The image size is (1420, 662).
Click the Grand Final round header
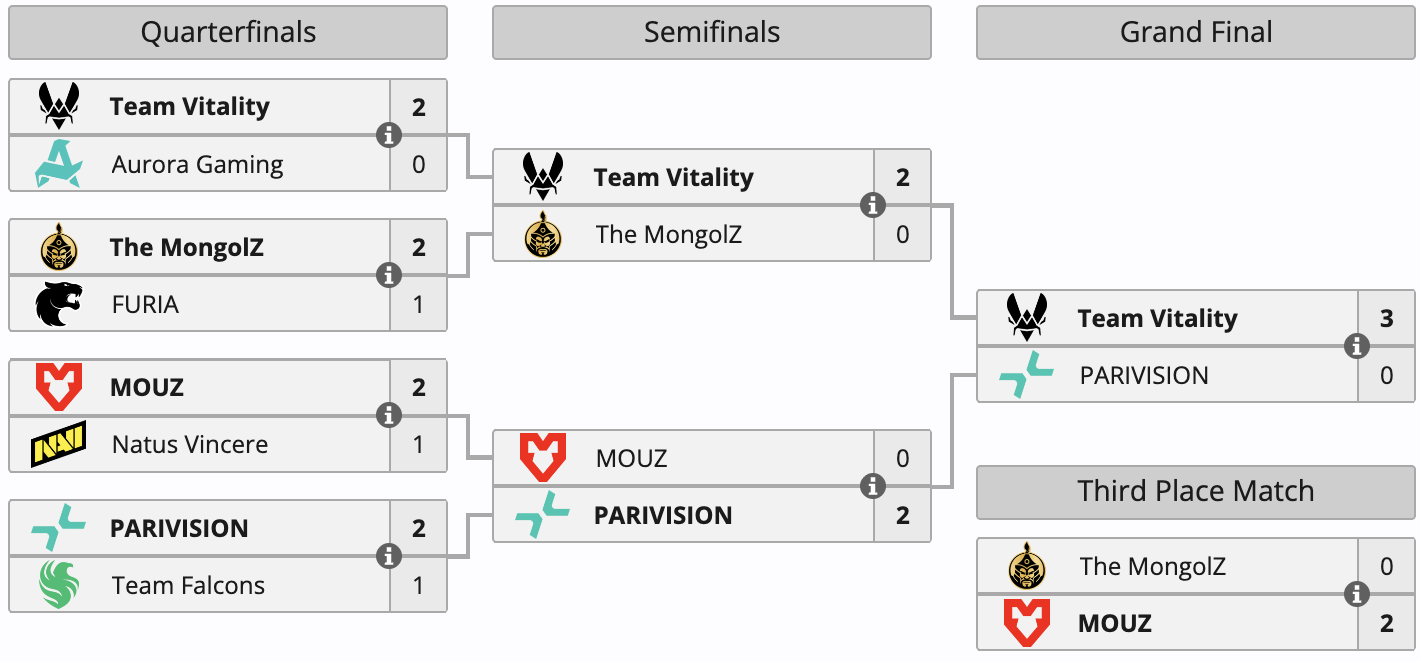pos(1196,33)
